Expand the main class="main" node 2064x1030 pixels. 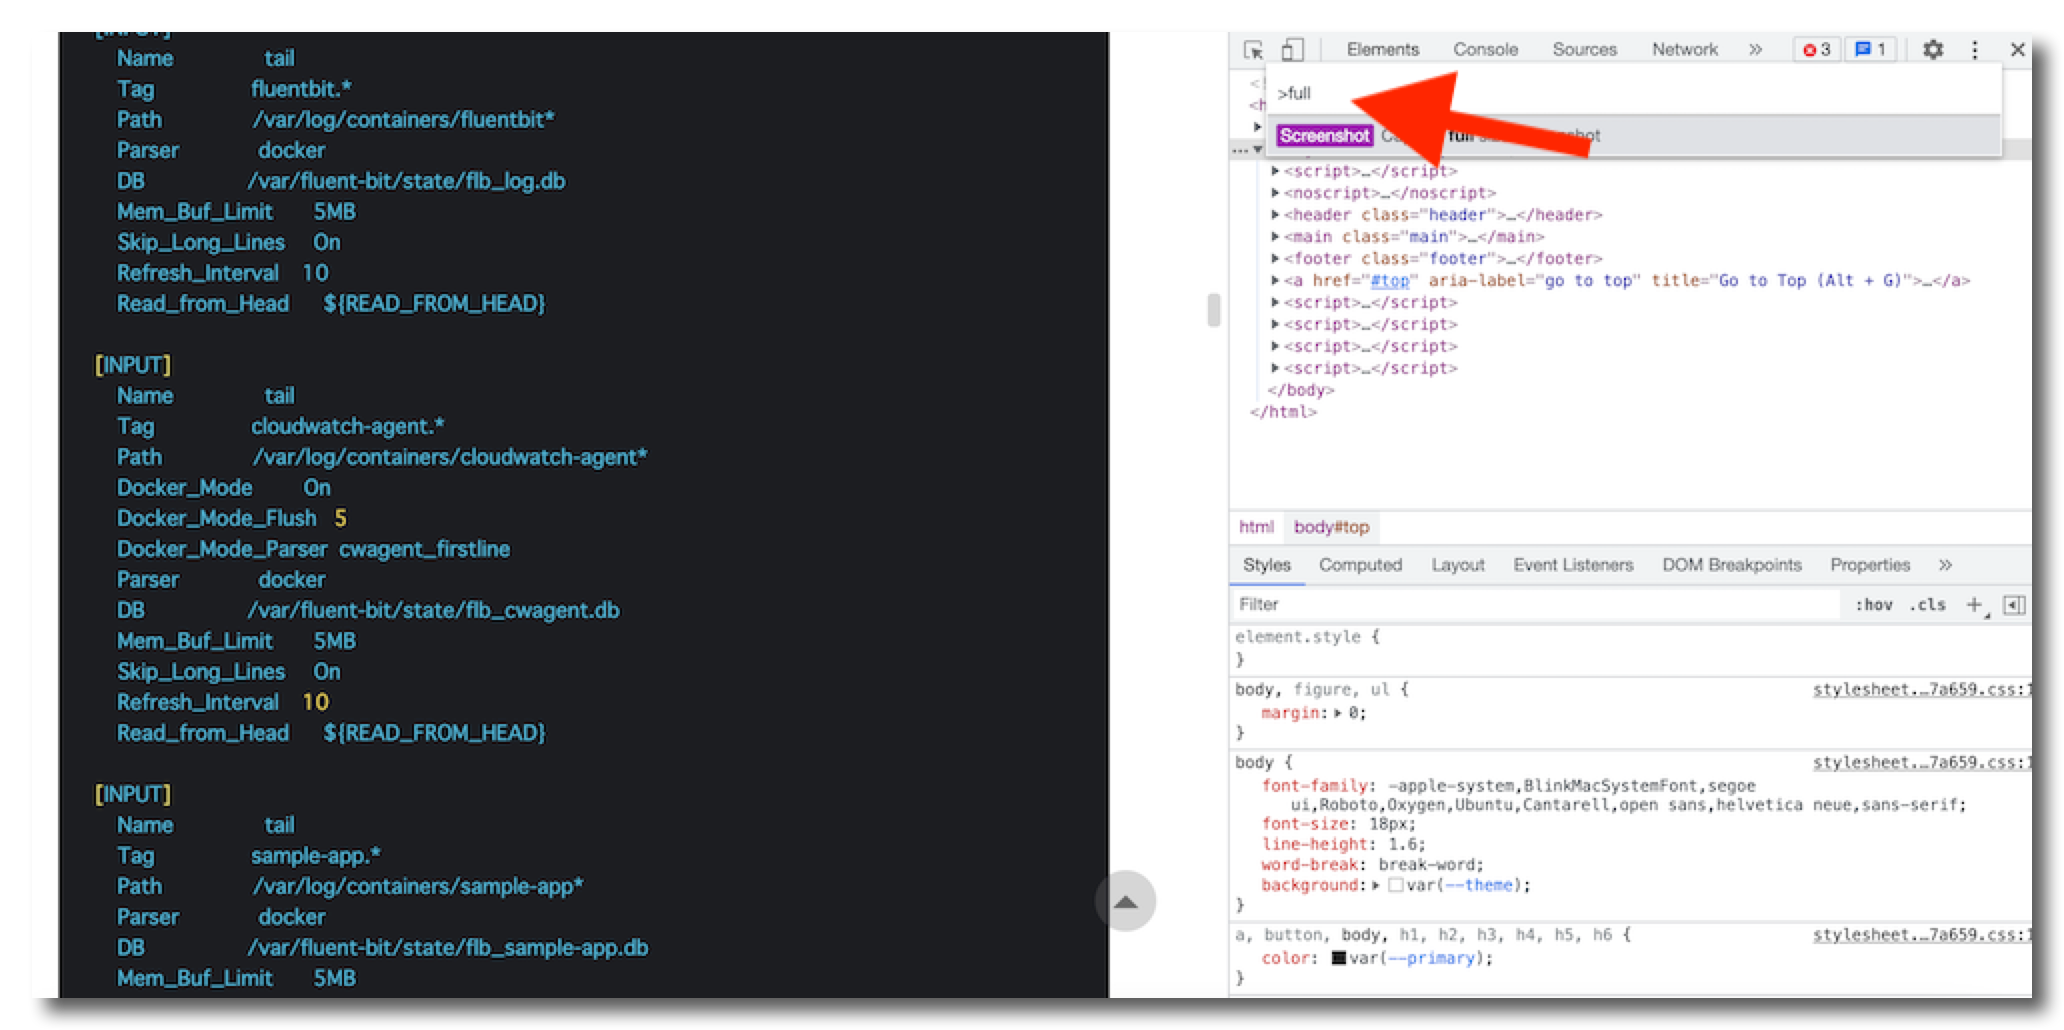pyautogui.click(x=1275, y=237)
